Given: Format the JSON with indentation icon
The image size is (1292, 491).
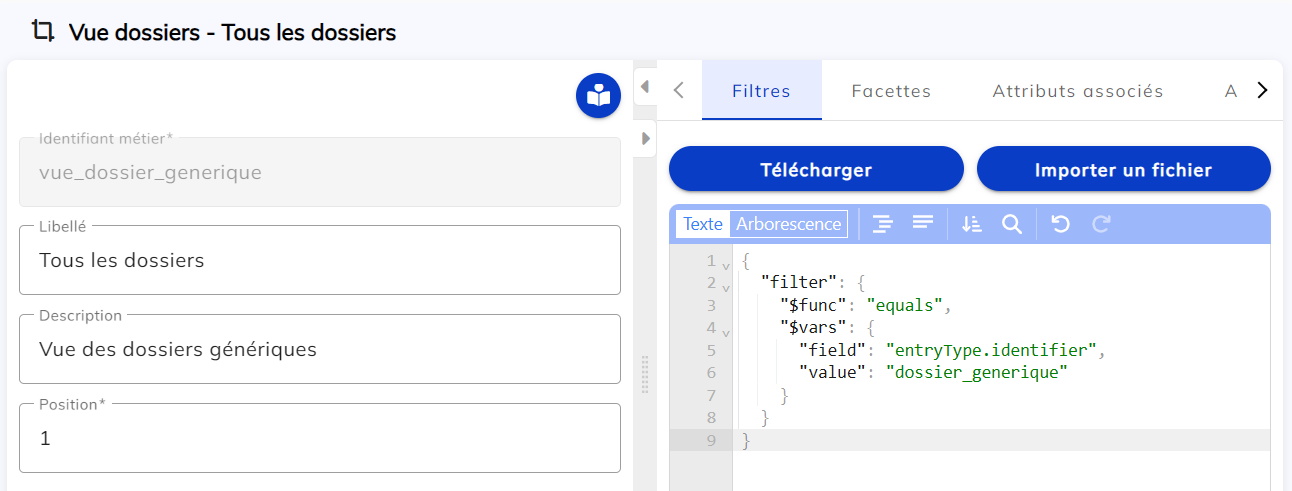Looking at the screenshot, I should coord(882,224).
